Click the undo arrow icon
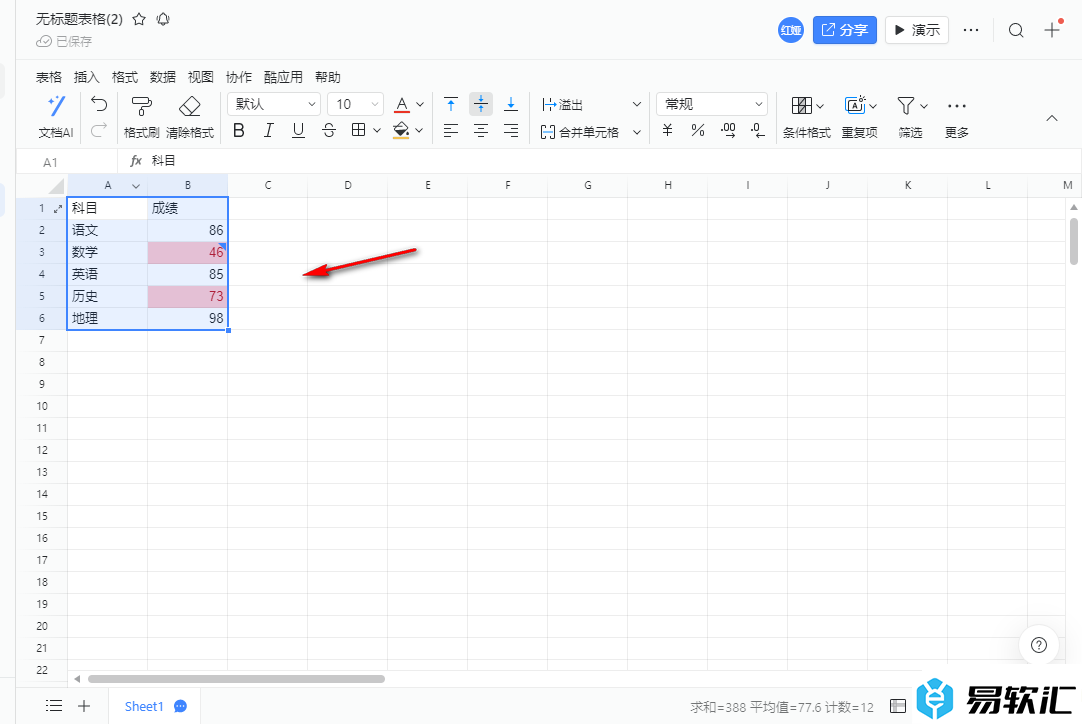 point(99,104)
